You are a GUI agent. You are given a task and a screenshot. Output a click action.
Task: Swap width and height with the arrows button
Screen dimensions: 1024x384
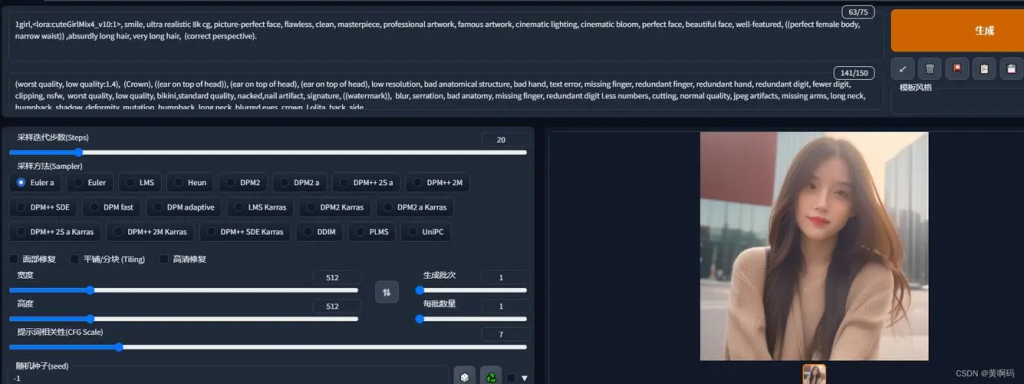387,291
